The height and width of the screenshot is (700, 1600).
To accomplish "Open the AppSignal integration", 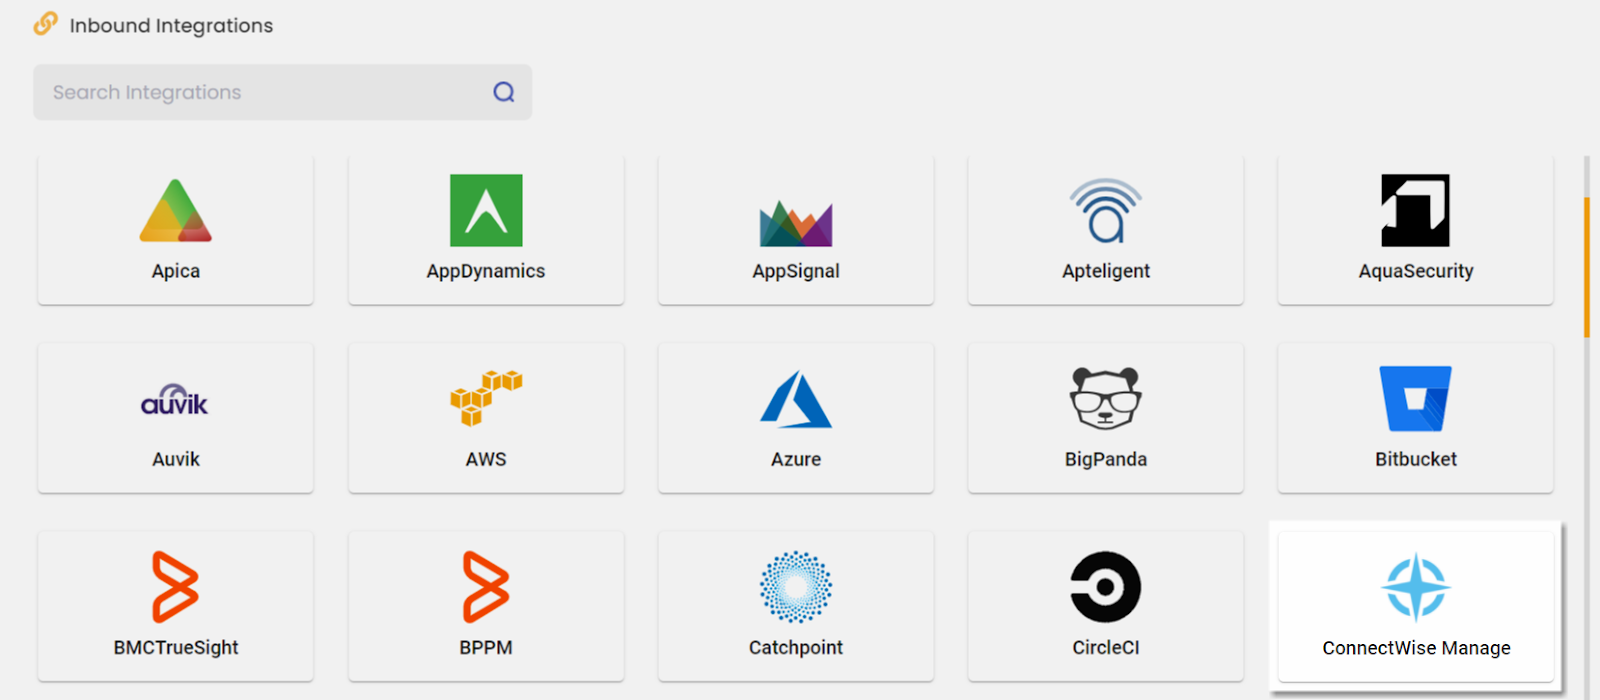I will [796, 230].
